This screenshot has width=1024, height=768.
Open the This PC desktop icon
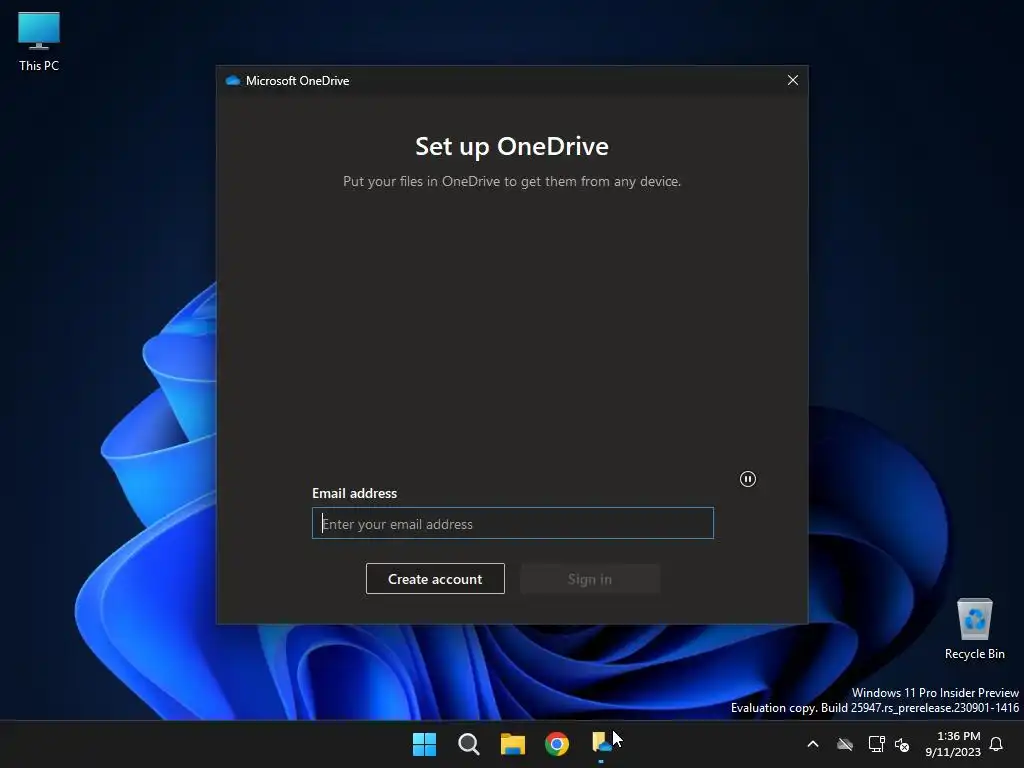(x=39, y=42)
